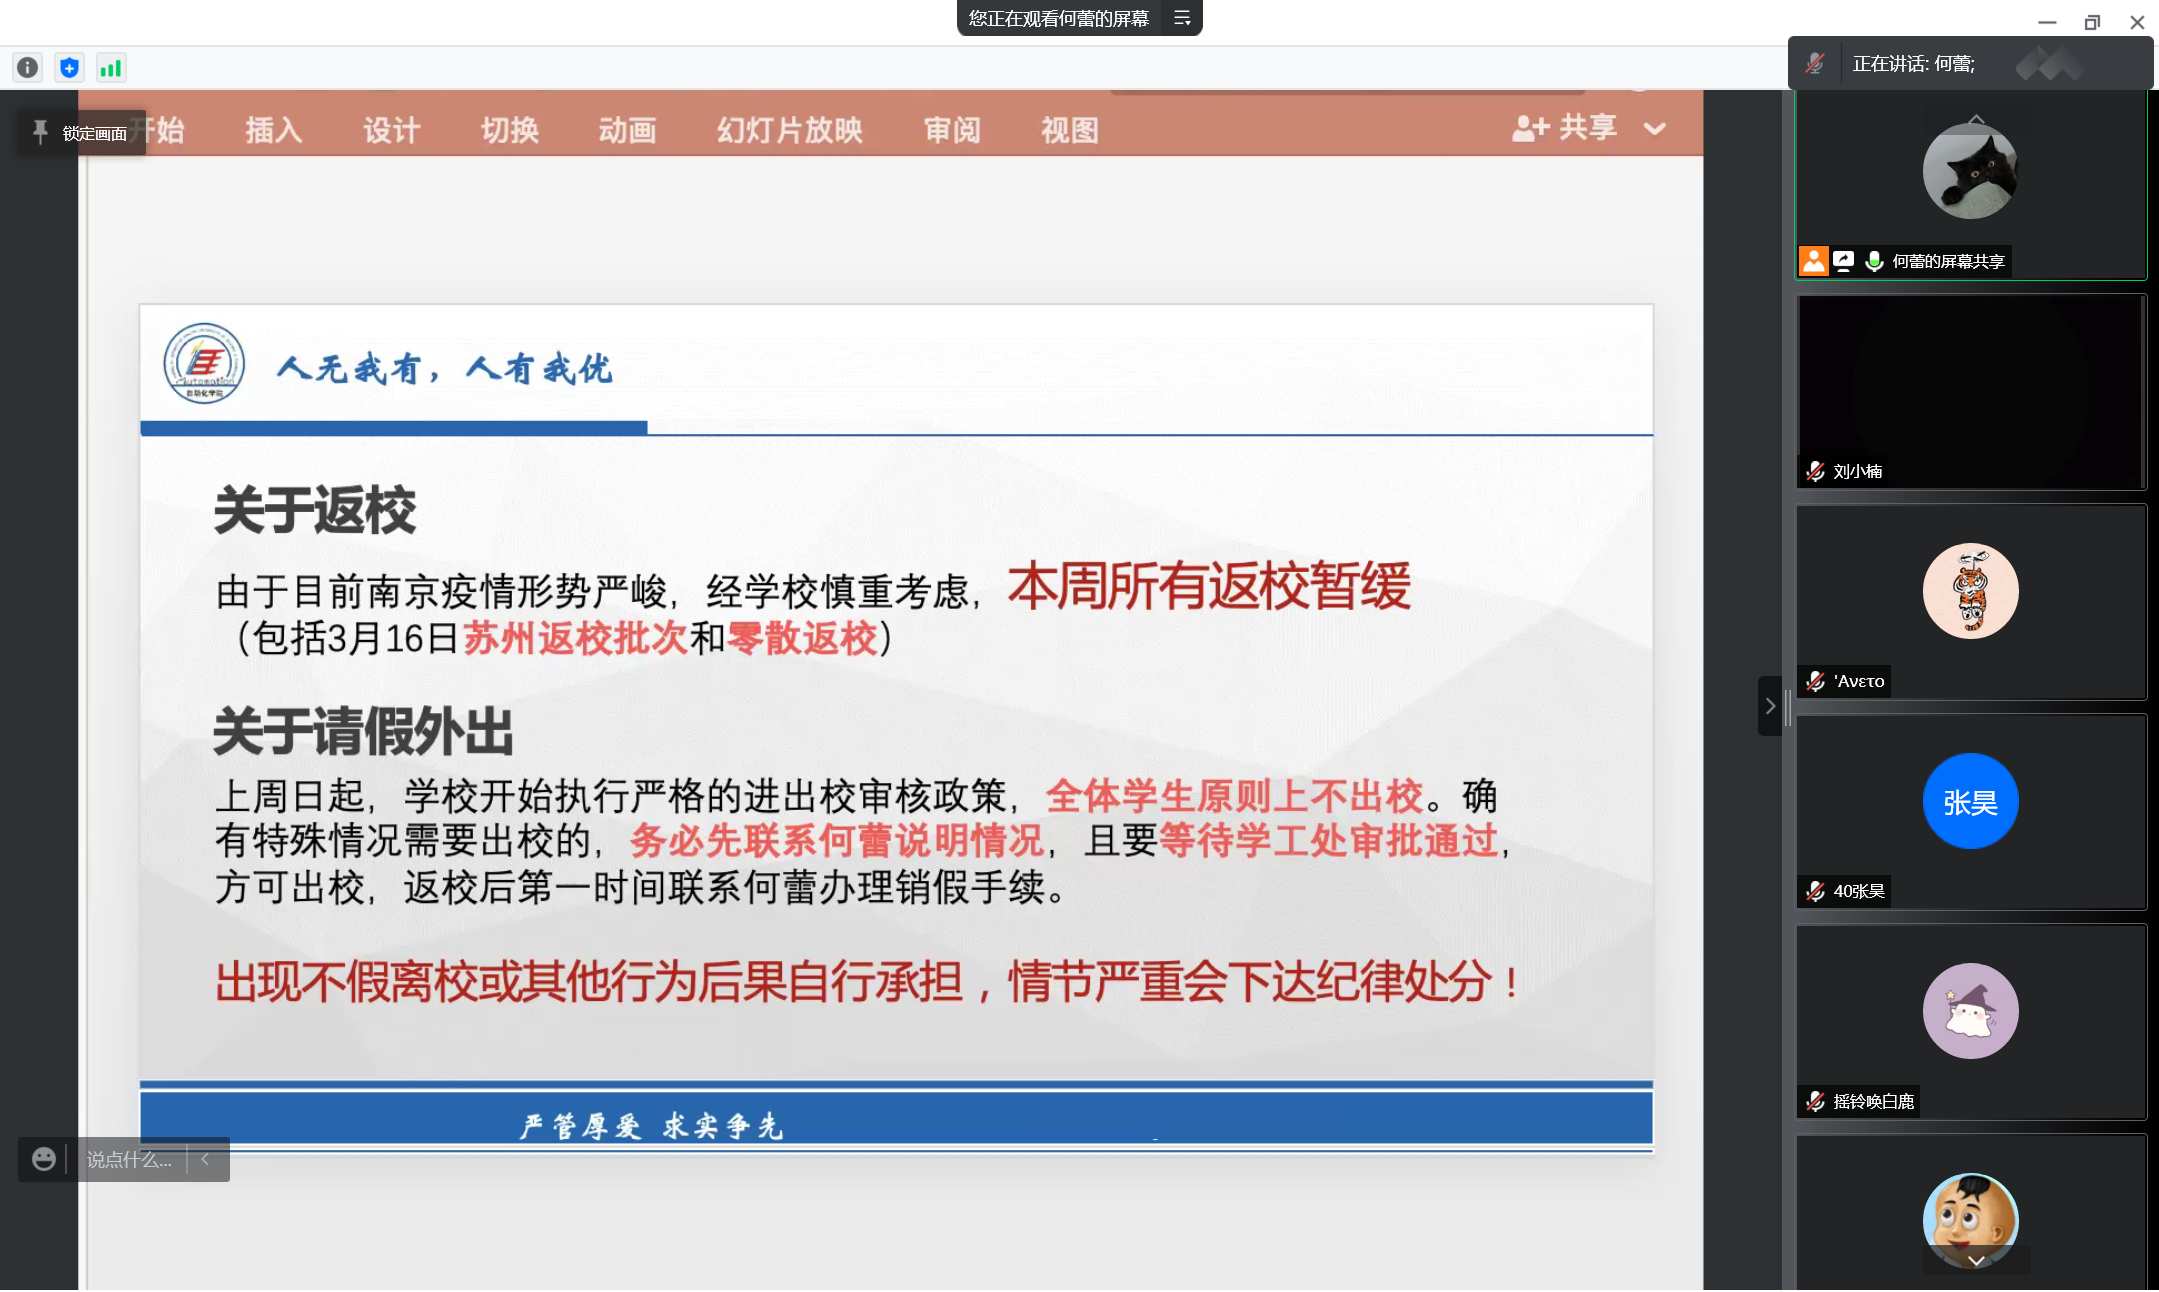Click the muted microphone icon in speaking bar
This screenshot has height=1292, width=2159.
coord(1815,64)
